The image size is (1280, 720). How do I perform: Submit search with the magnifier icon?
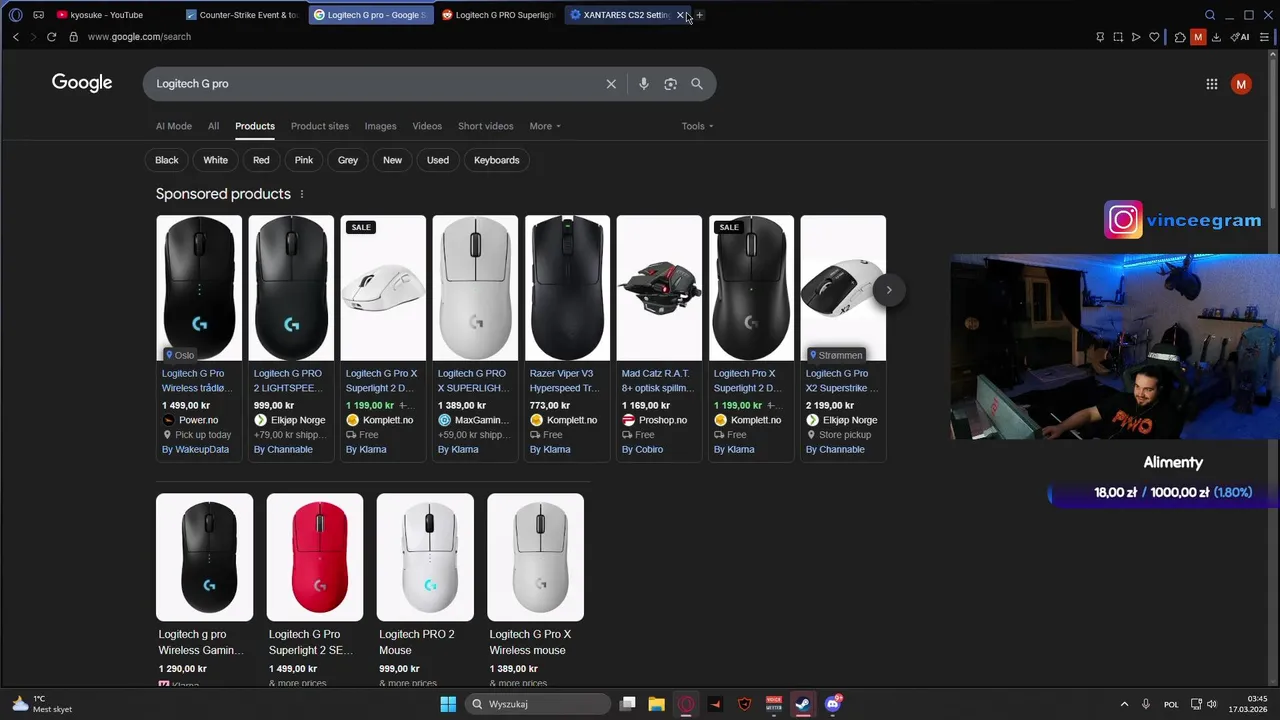click(x=697, y=84)
